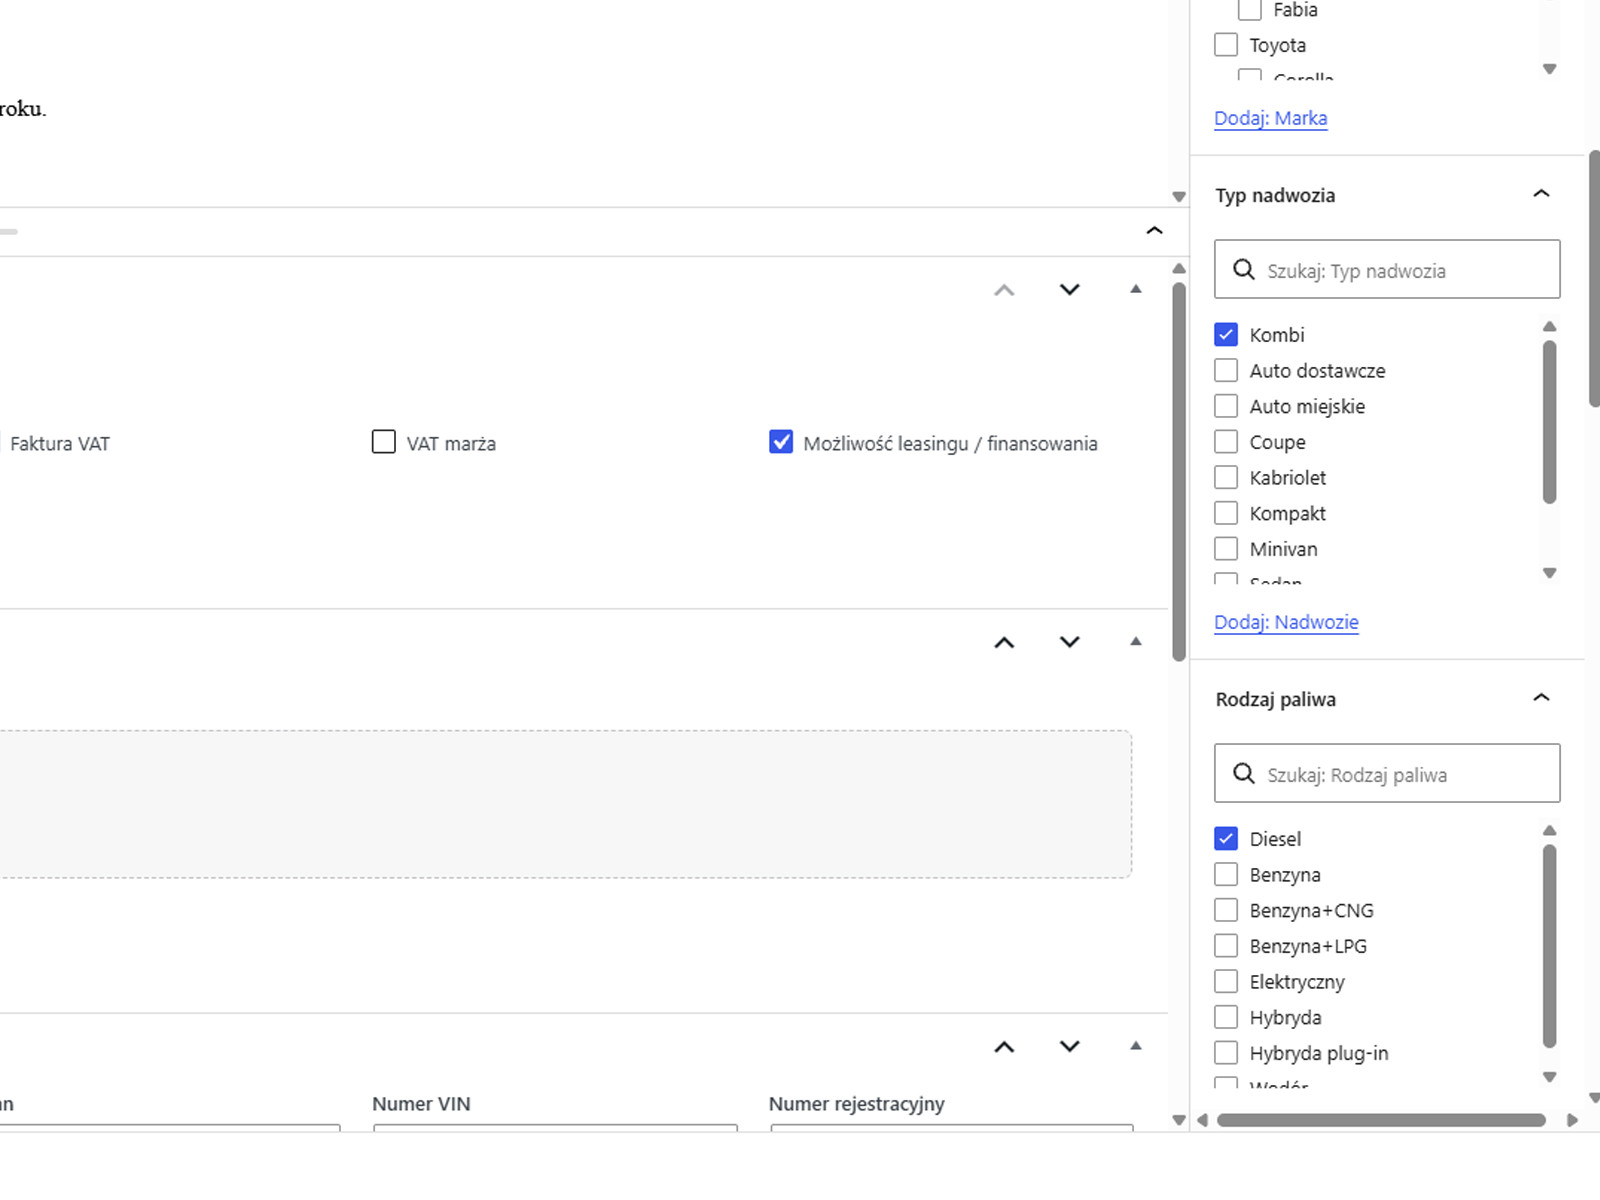Click the Typ nadwozia list scrollbar thumb
Viewport: 1600px width, 1200px height.
pos(1549,422)
